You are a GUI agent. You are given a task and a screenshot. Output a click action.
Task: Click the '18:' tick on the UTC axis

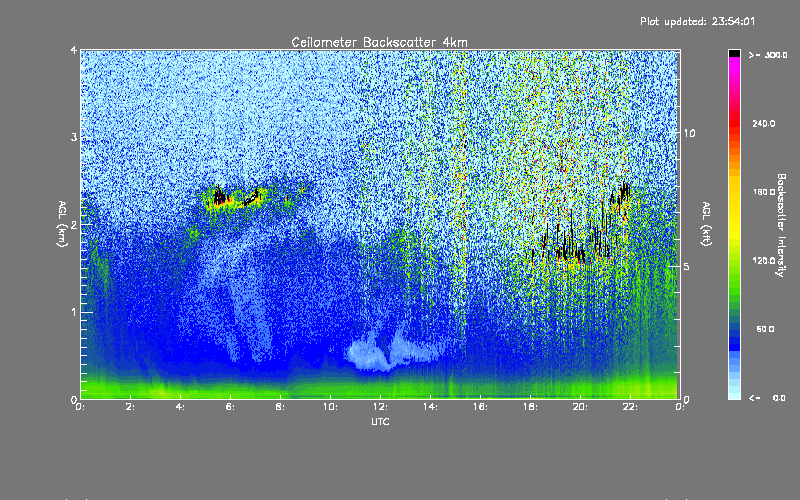point(530,407)
